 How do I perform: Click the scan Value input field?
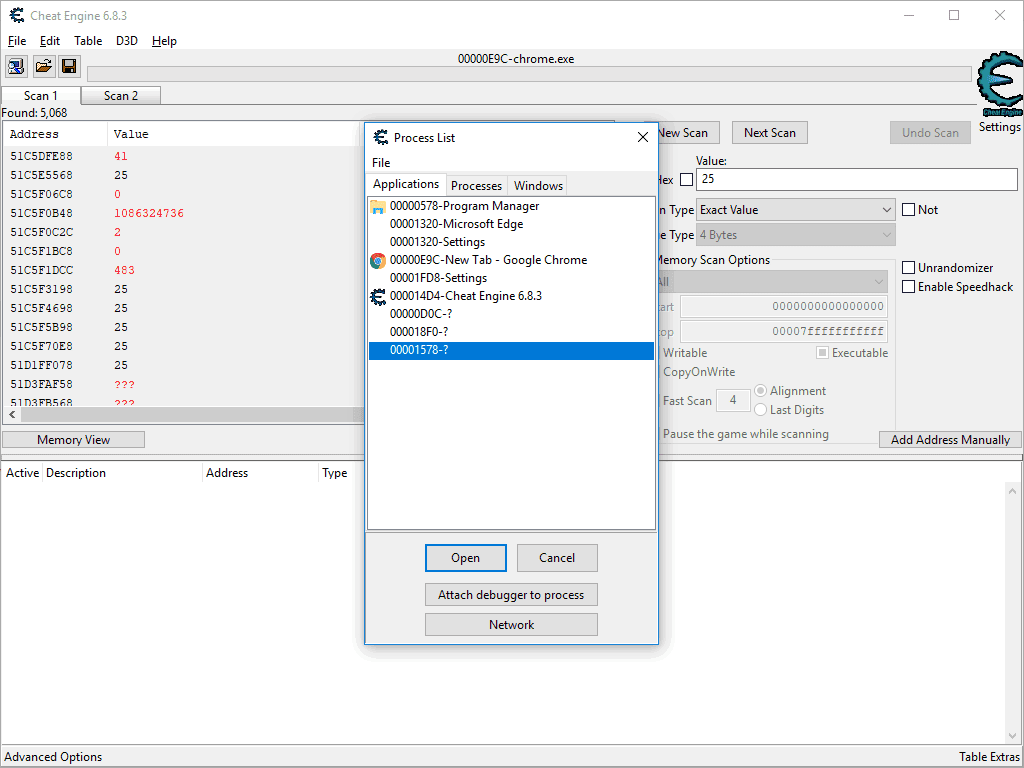[857, 179]
